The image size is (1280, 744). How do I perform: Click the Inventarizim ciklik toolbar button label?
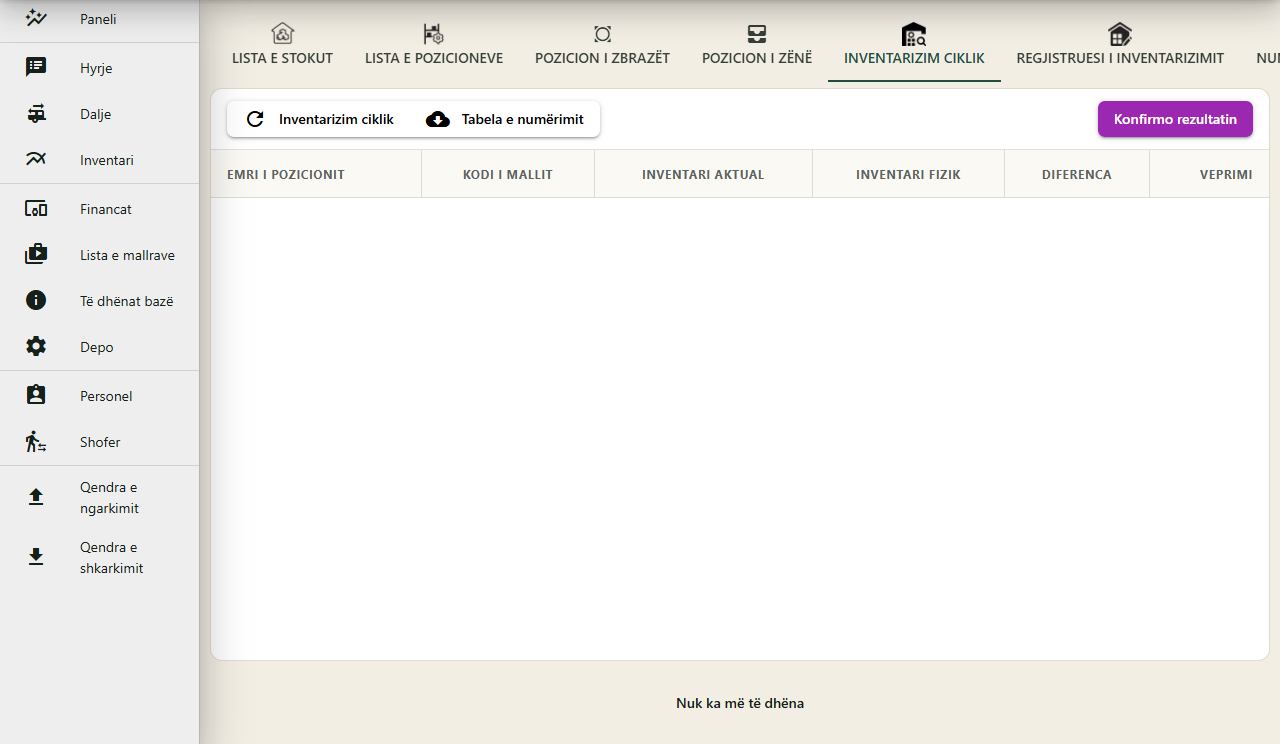(336, 119)
